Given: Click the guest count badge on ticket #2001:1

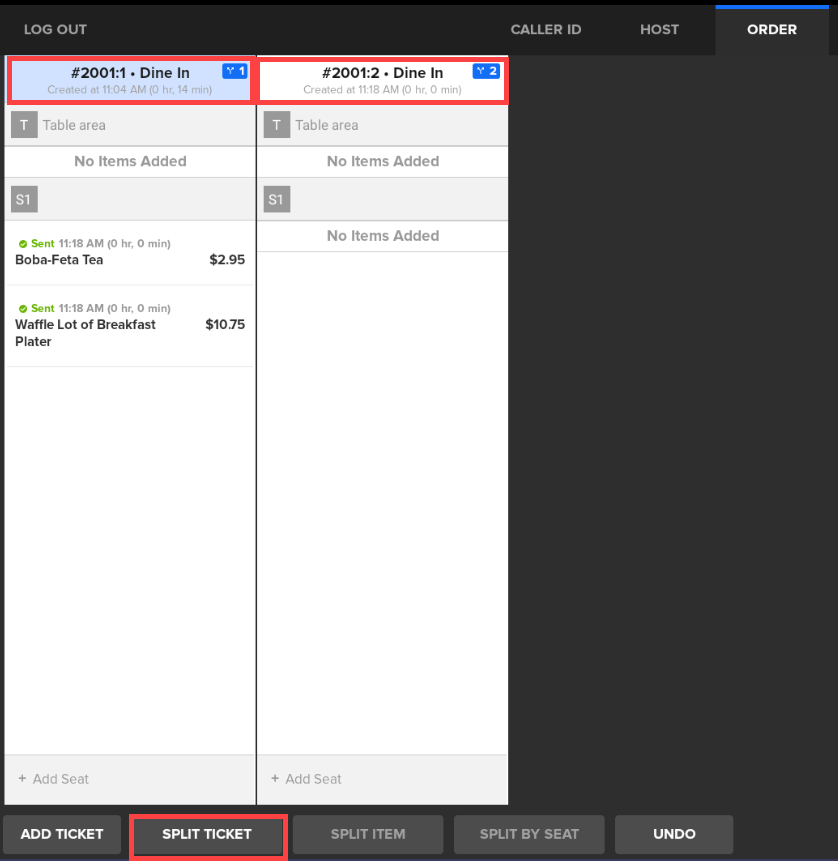Looking at the screenshot, I should (235, 71).
